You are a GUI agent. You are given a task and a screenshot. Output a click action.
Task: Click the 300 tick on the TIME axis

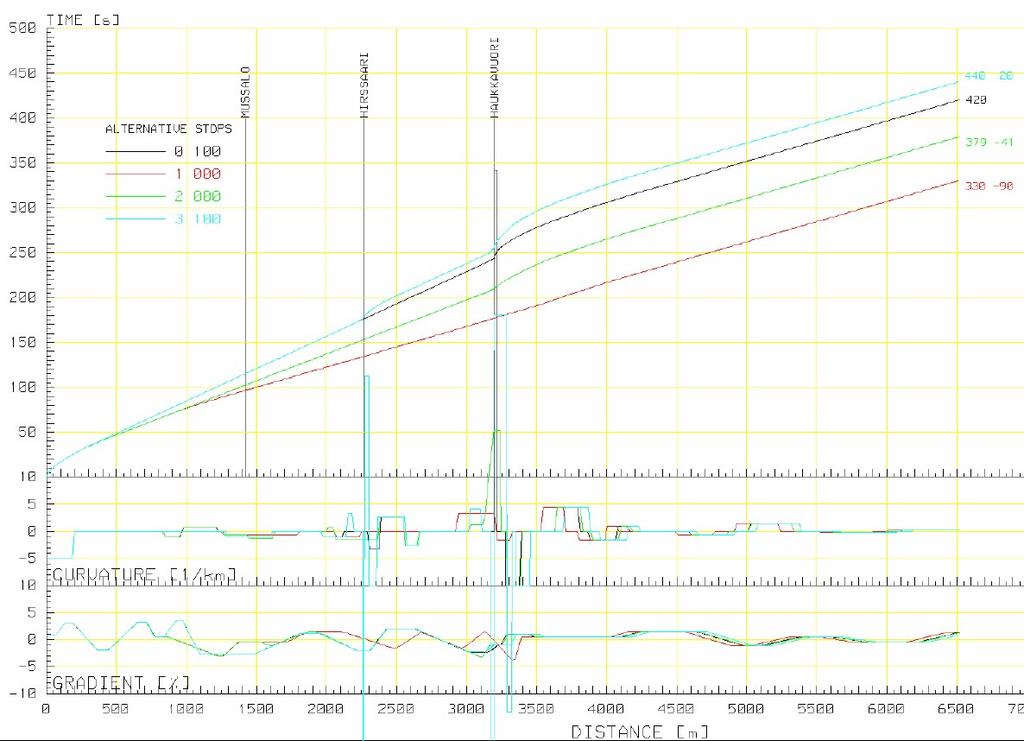click(x=23, y=208)
